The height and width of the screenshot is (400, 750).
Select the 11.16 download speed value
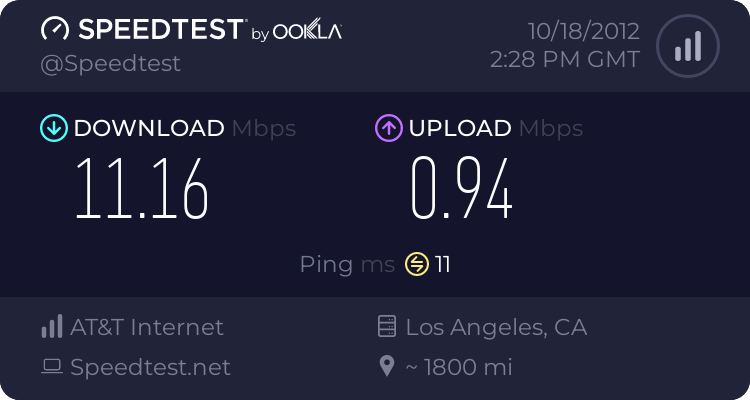pos(142,189)
